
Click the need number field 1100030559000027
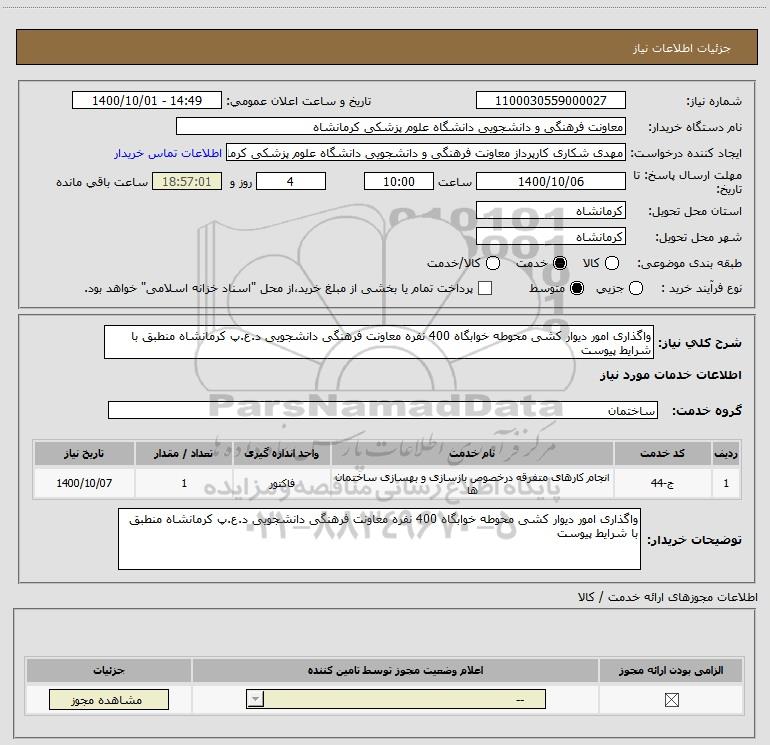click(550, 100)
